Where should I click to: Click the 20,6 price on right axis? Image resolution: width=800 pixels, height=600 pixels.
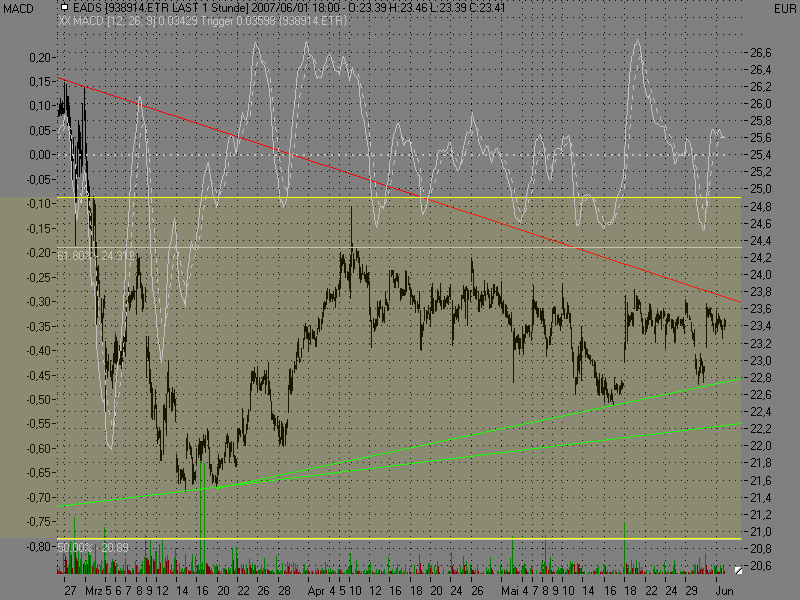pos(761,566)
